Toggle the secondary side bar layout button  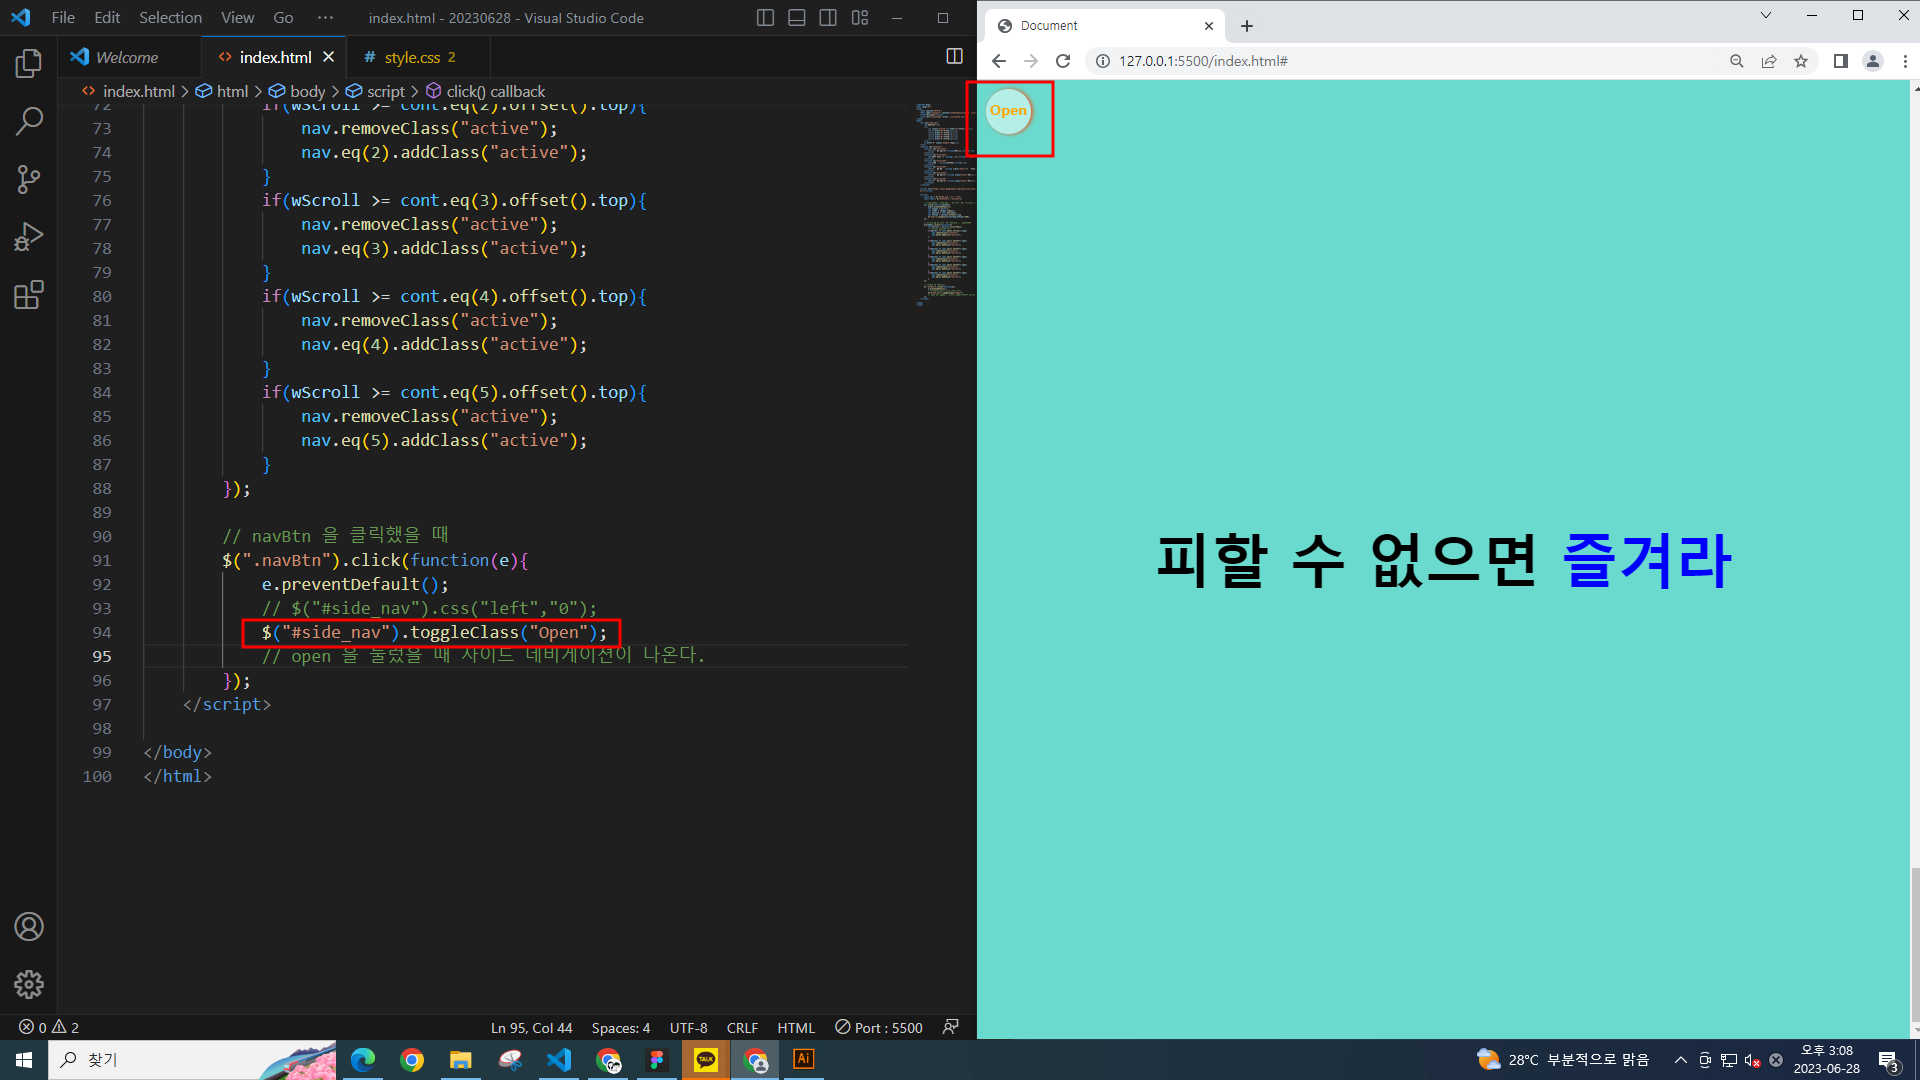click(x=828, y=18)
